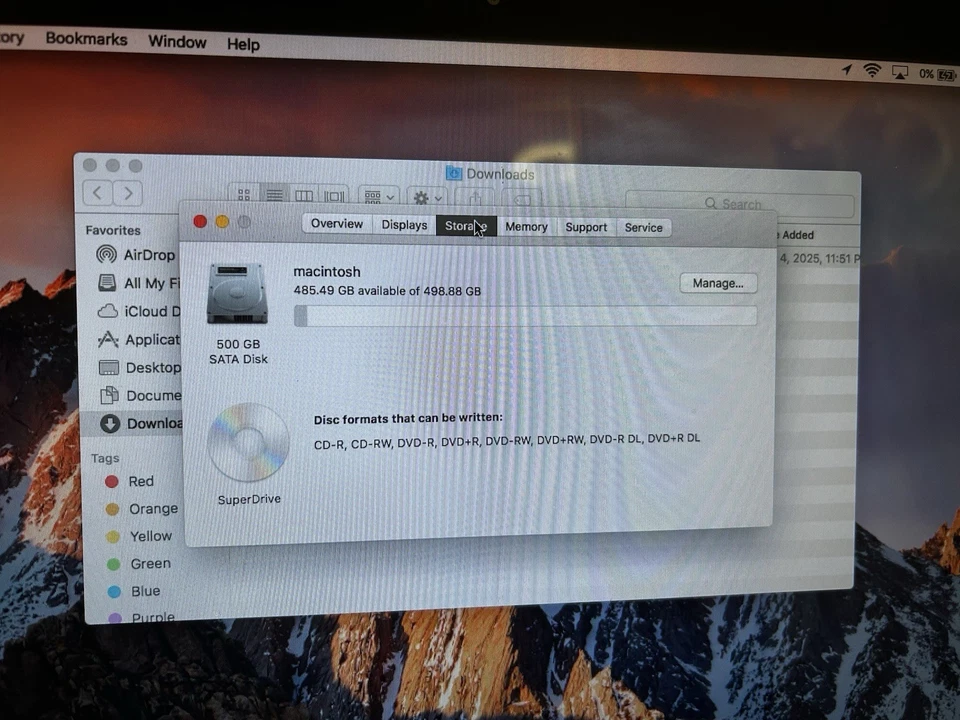Viewport: 960px width, 720px height.
Task: Switch Finder to Cover Flow view
Action: click(334, 195)
